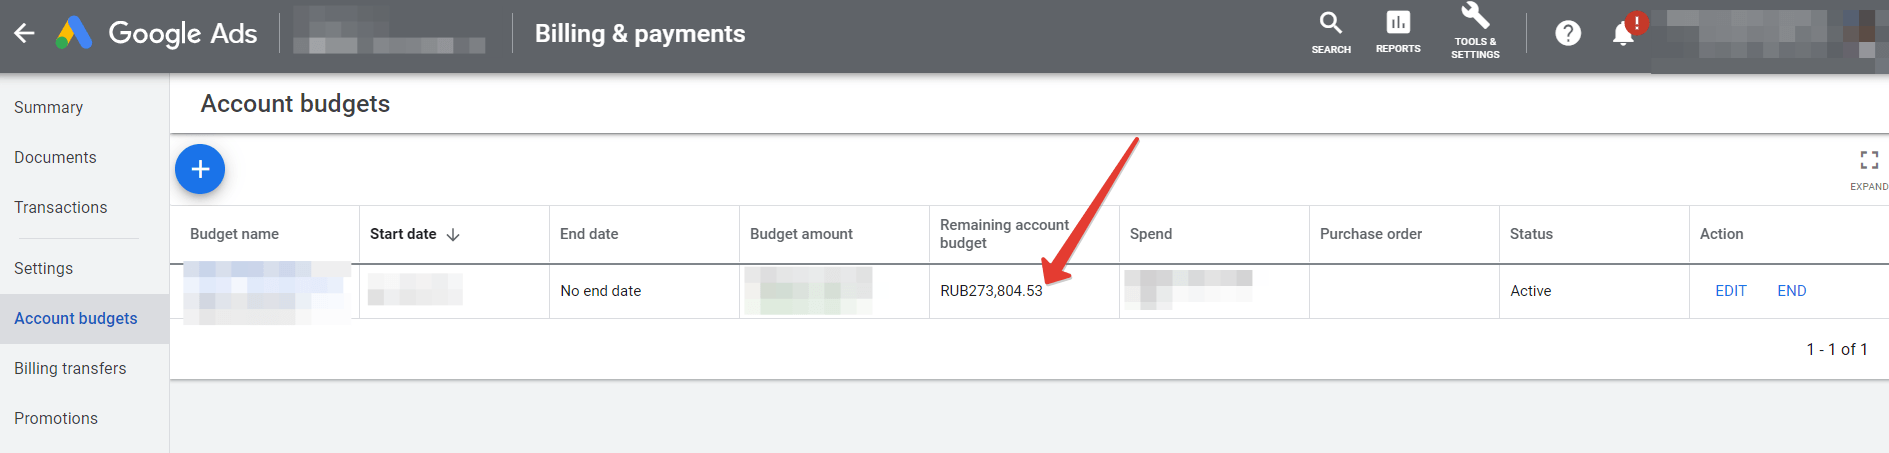
Task: Click the EDIT link for the budget
Action: pyautogui.click(x=1730, y=291)
